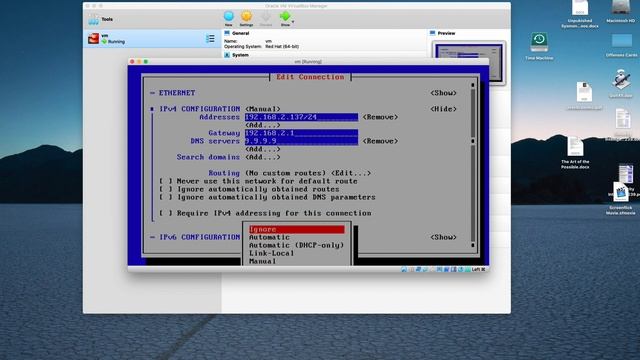Open the IPv4 <Manual> method dropdown

click(262, 109)
